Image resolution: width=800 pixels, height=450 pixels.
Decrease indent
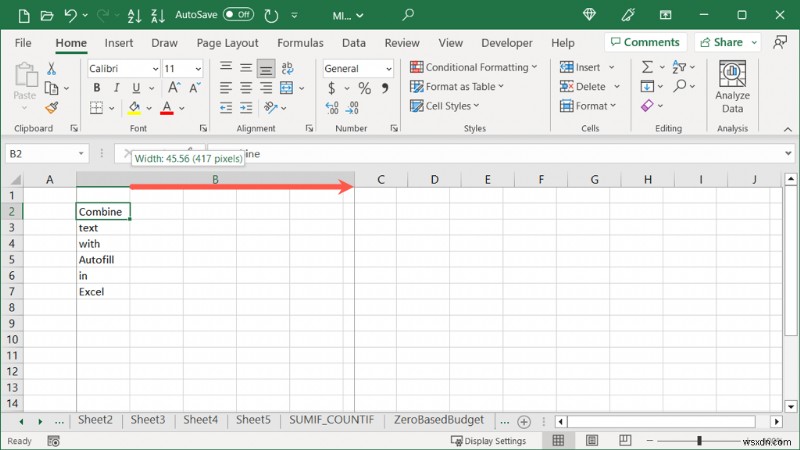point(226,108)
